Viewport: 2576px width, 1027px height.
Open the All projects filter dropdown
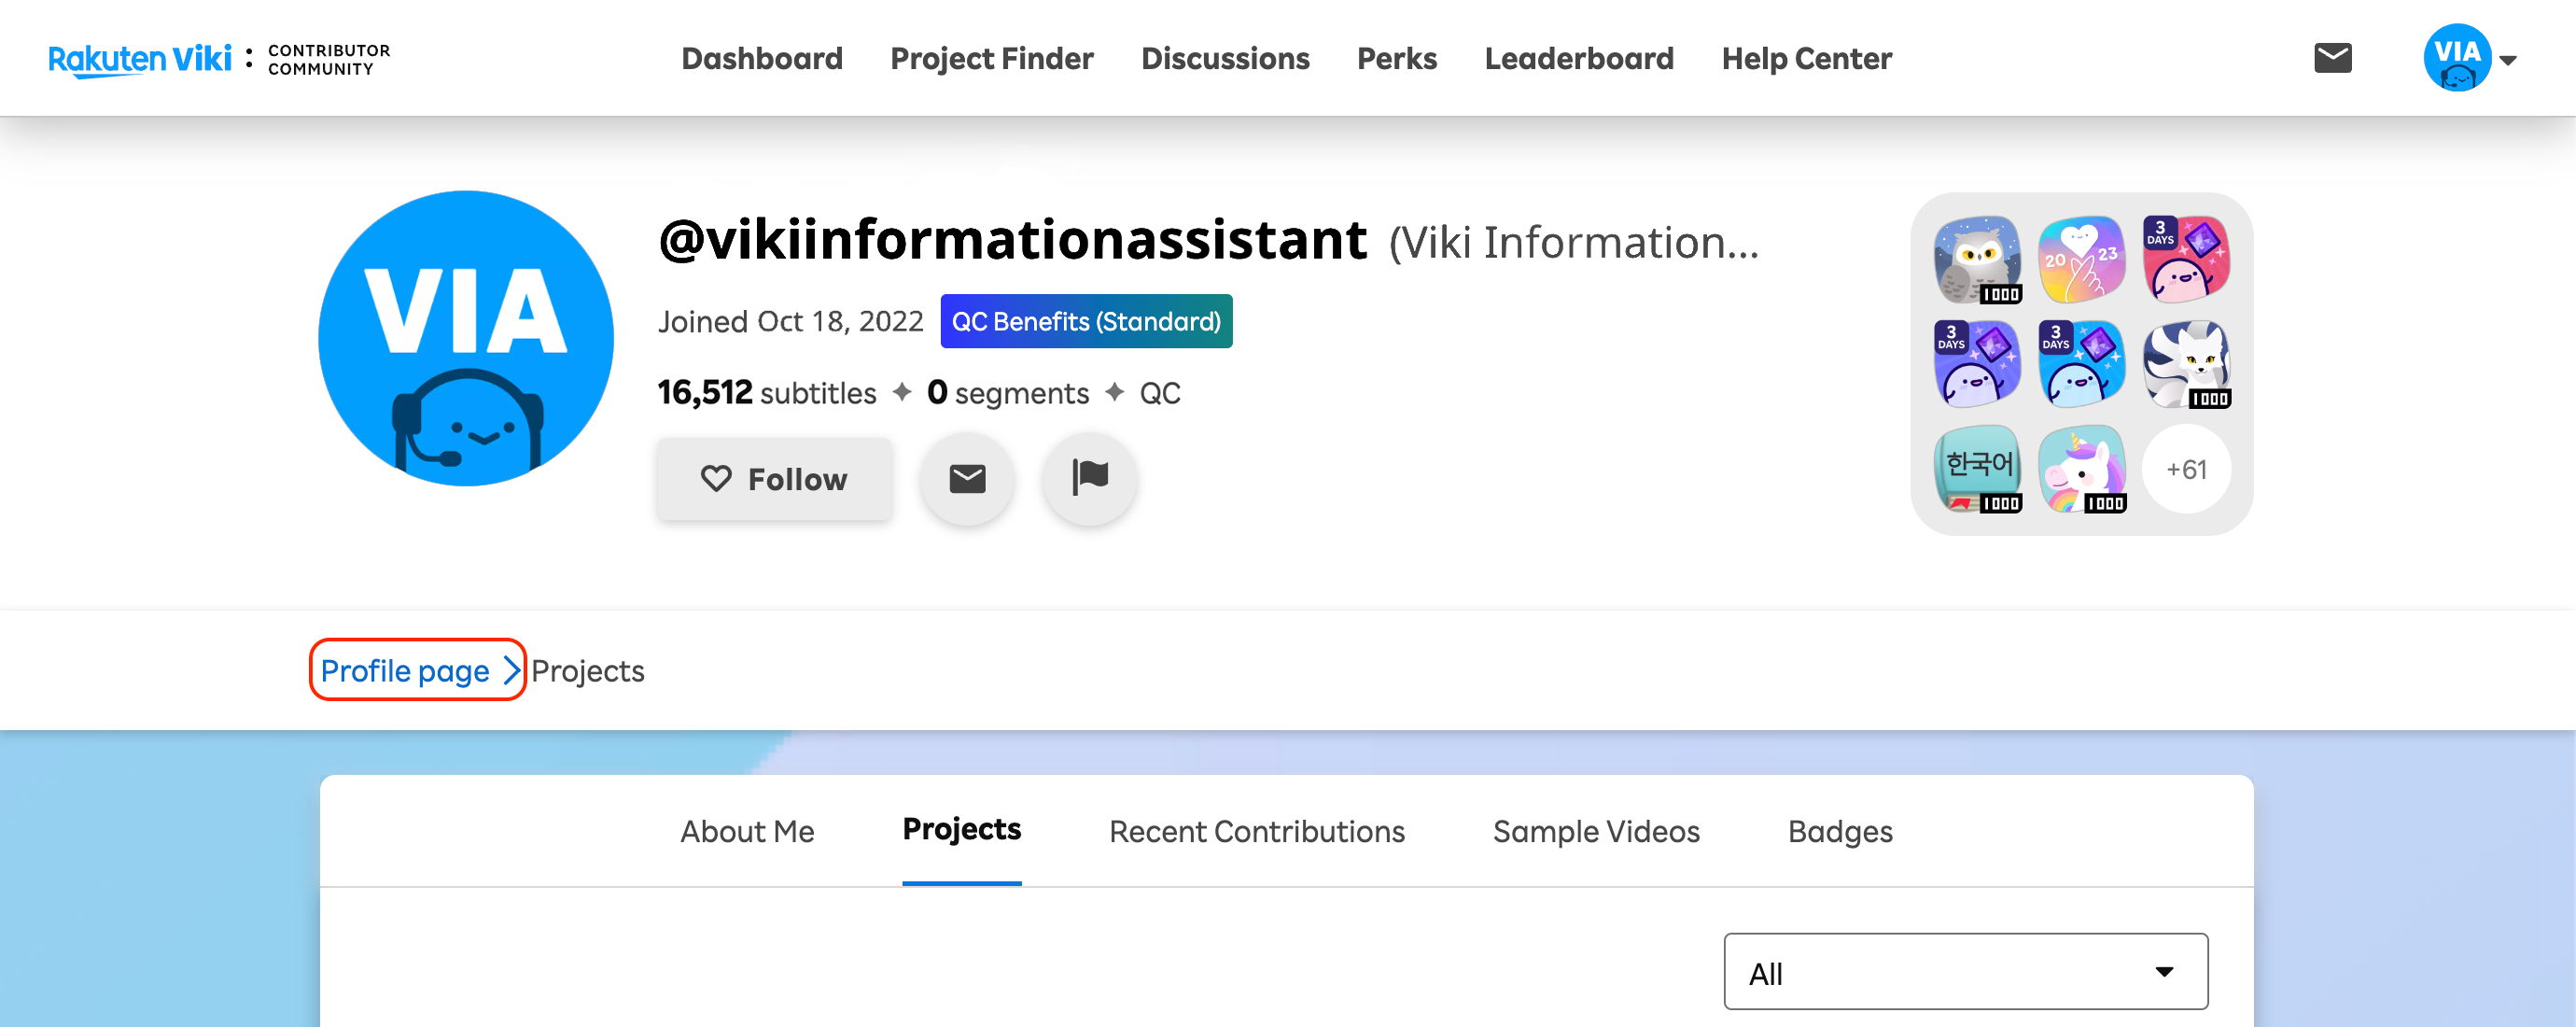point(1965,971)
